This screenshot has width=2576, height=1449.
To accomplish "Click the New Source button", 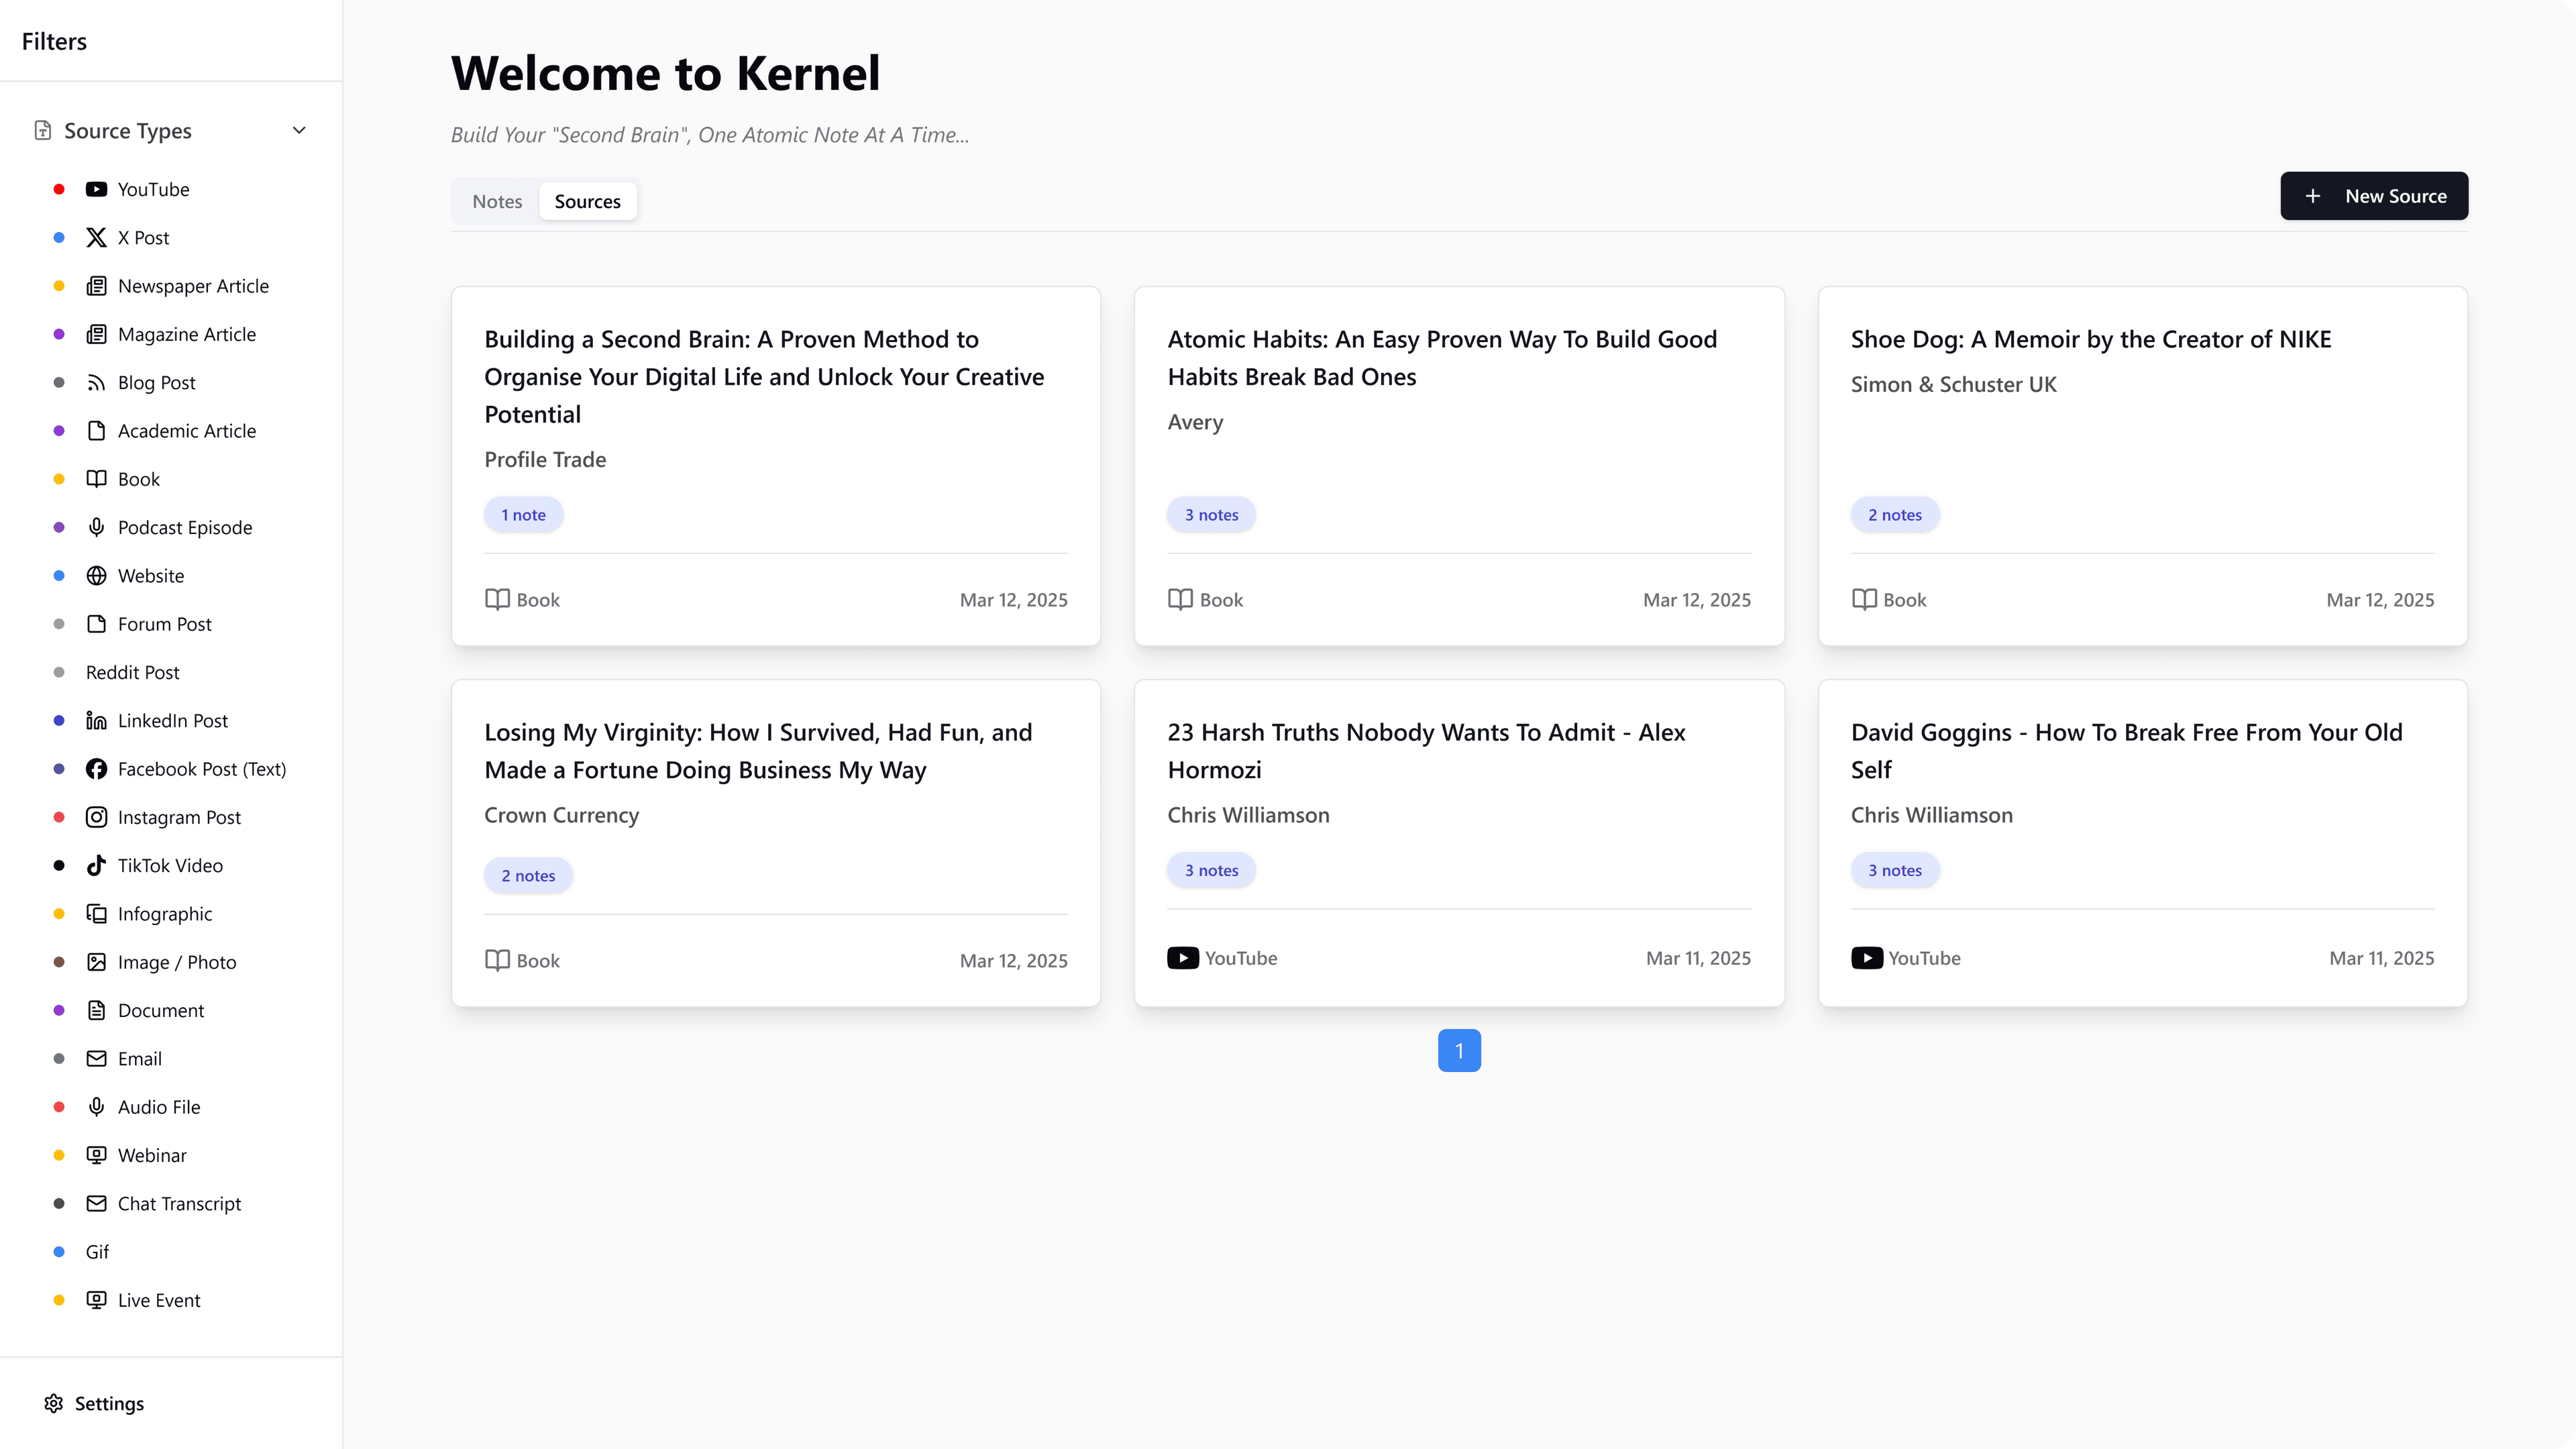I will 2374,196.
